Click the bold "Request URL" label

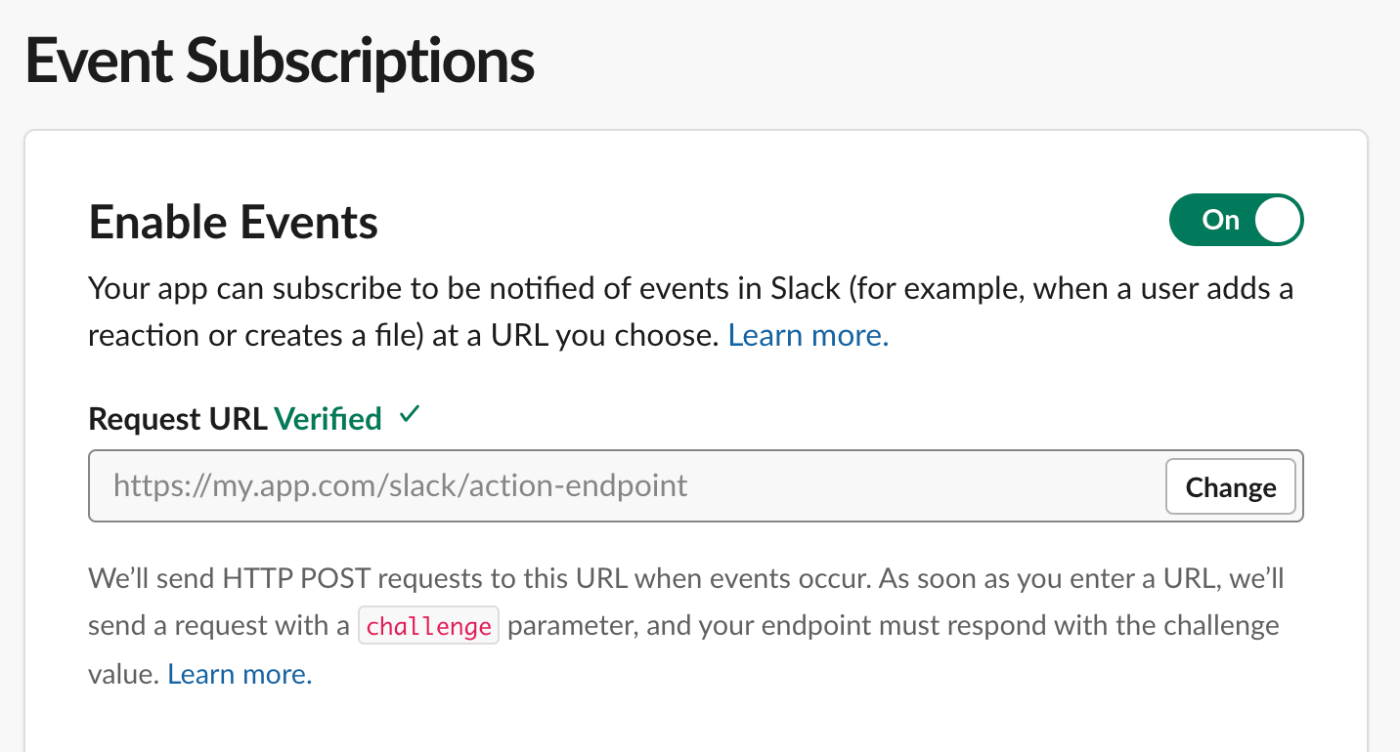(x=178, y=418)
